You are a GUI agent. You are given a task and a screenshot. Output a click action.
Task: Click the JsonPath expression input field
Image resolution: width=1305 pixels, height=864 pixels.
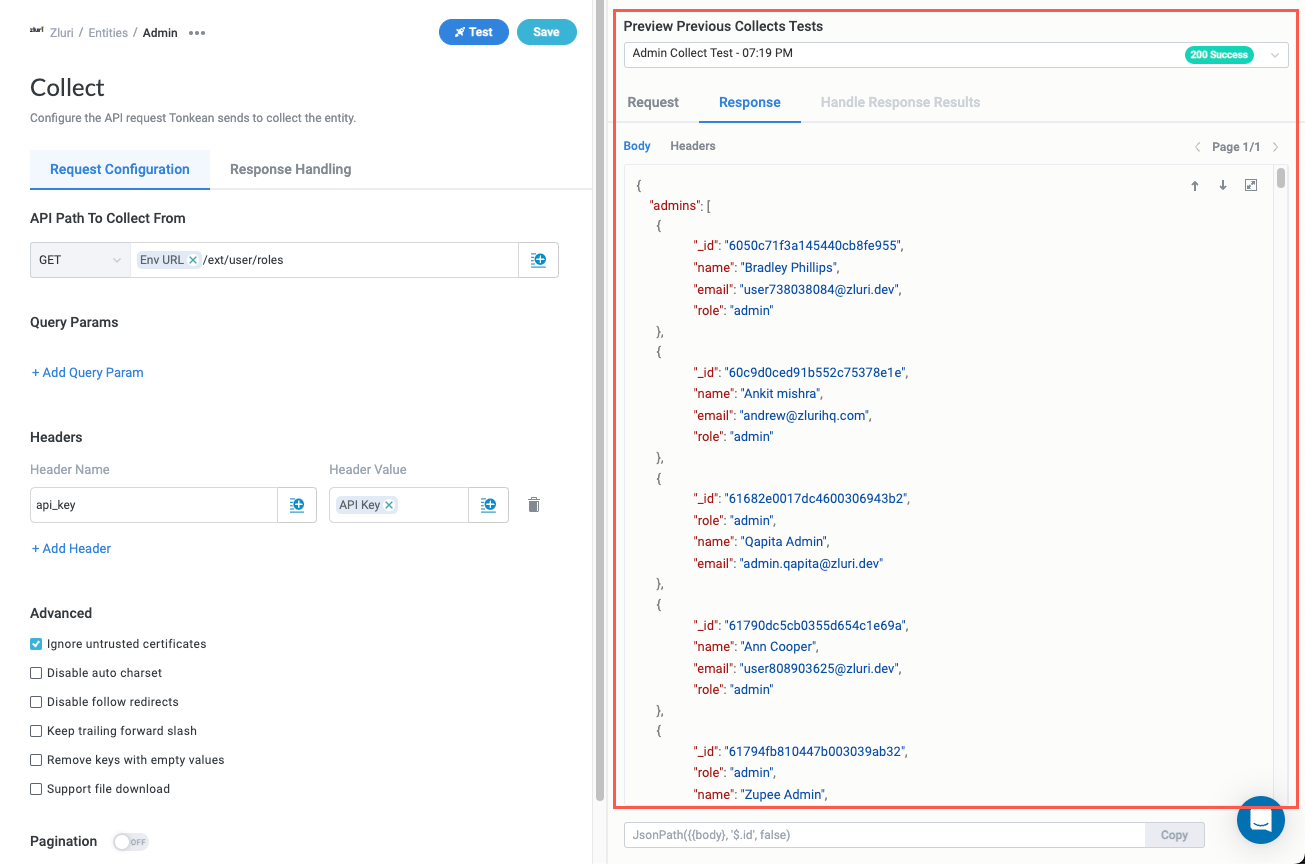click(x=884, y=835)
